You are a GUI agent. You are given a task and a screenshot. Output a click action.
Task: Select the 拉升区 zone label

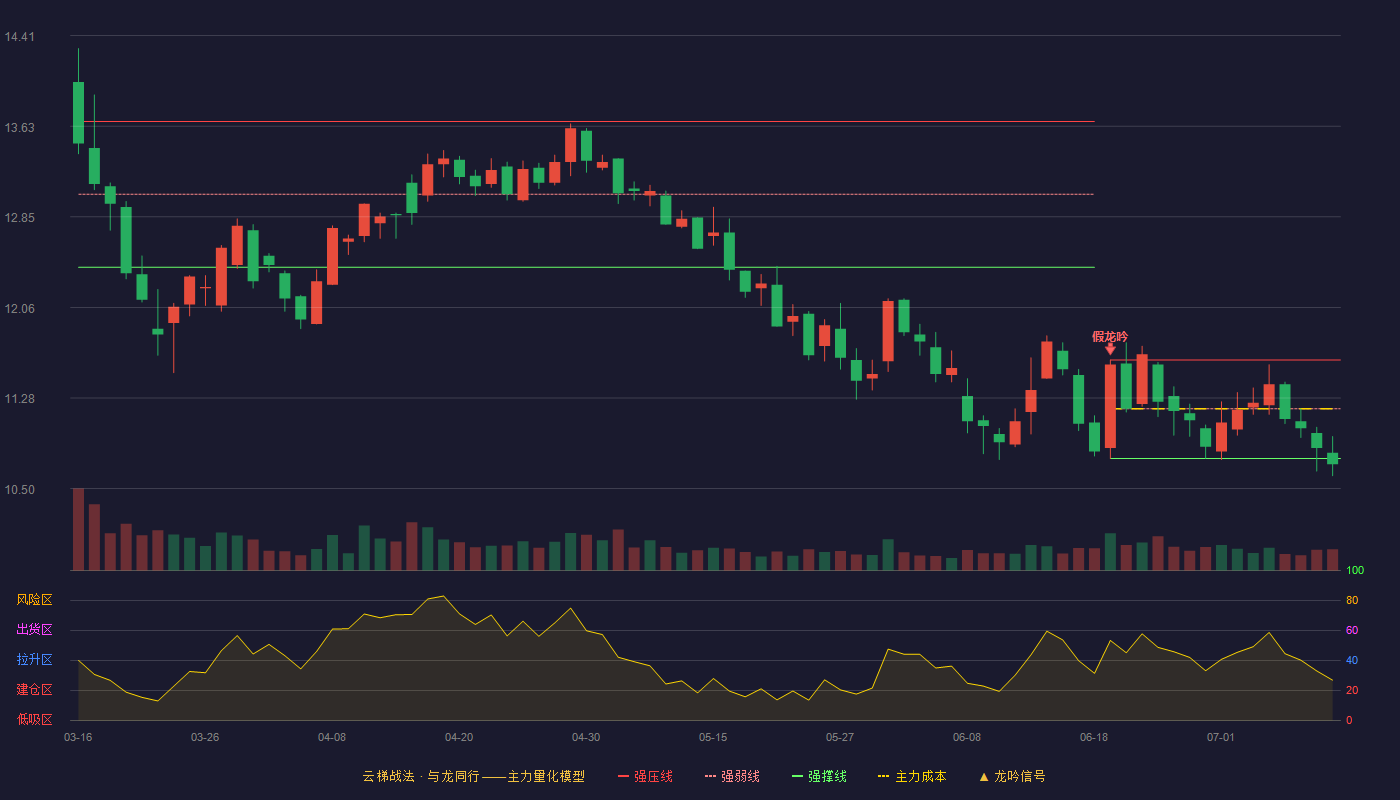coord(34,660)
